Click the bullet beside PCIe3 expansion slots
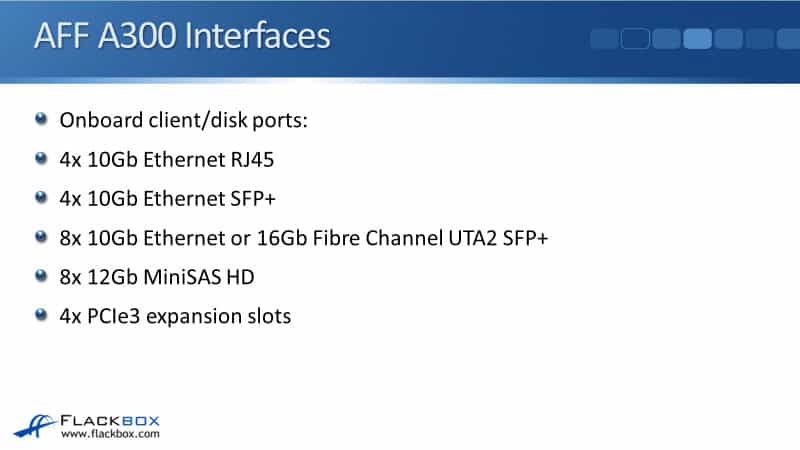The image size is (800, 450). pos(40,315)
